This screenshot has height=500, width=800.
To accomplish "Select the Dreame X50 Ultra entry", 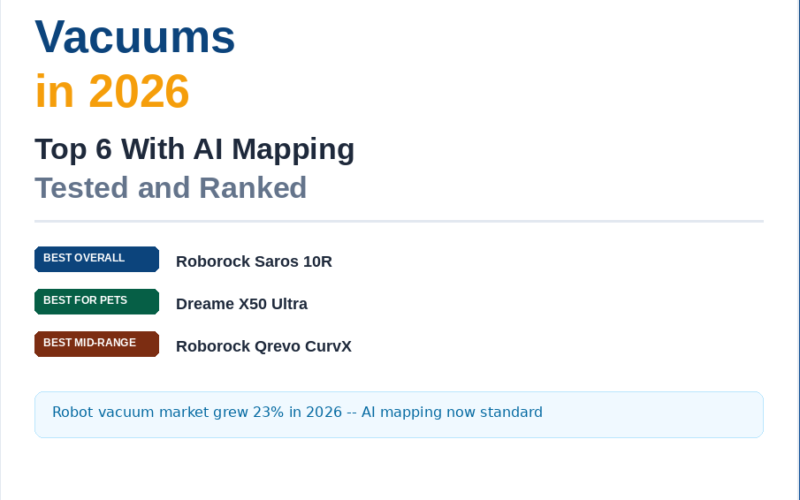I will [241, 304].
